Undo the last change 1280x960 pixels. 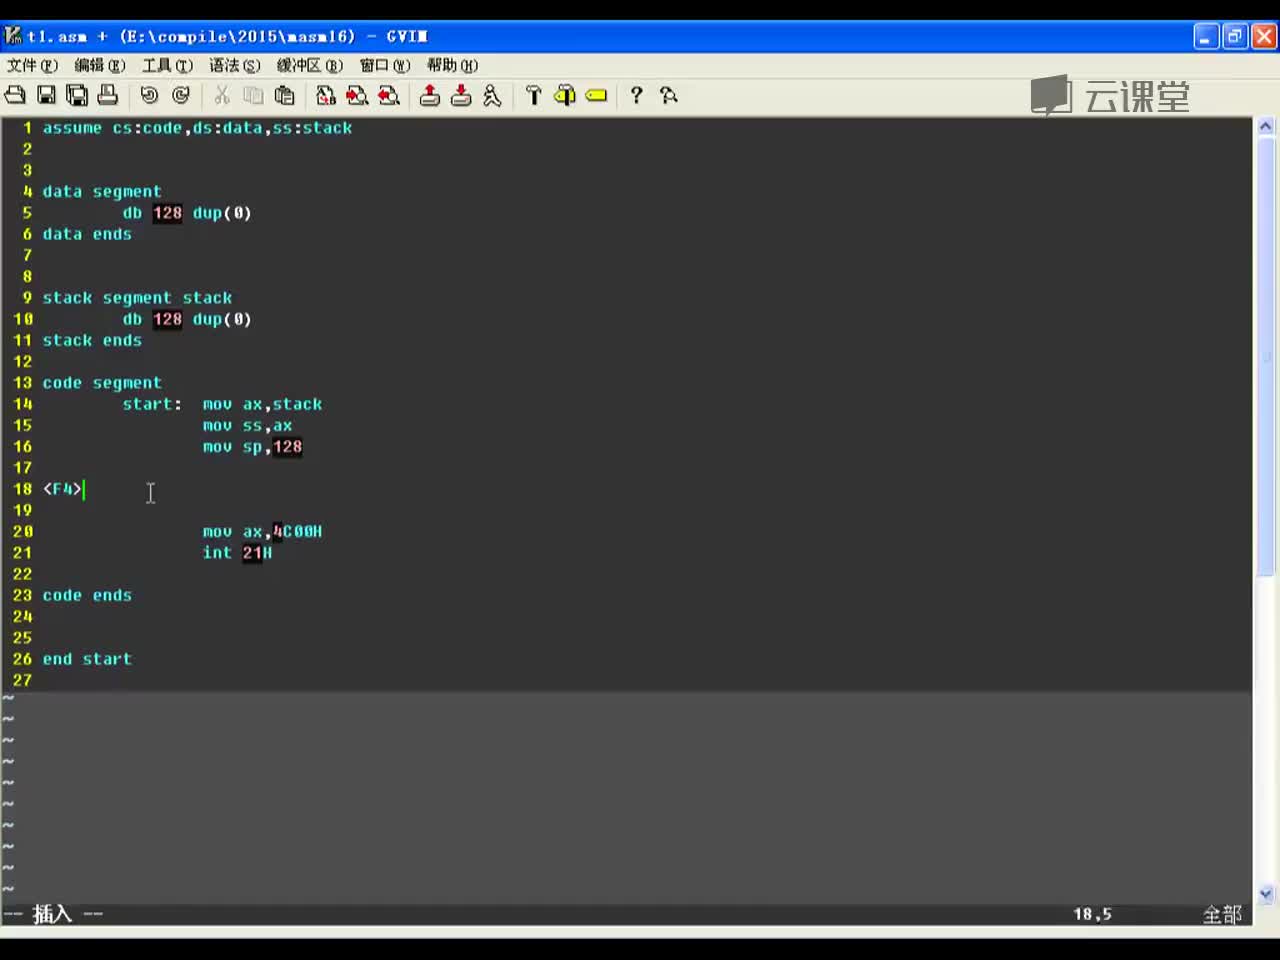(x=149, y=95)
